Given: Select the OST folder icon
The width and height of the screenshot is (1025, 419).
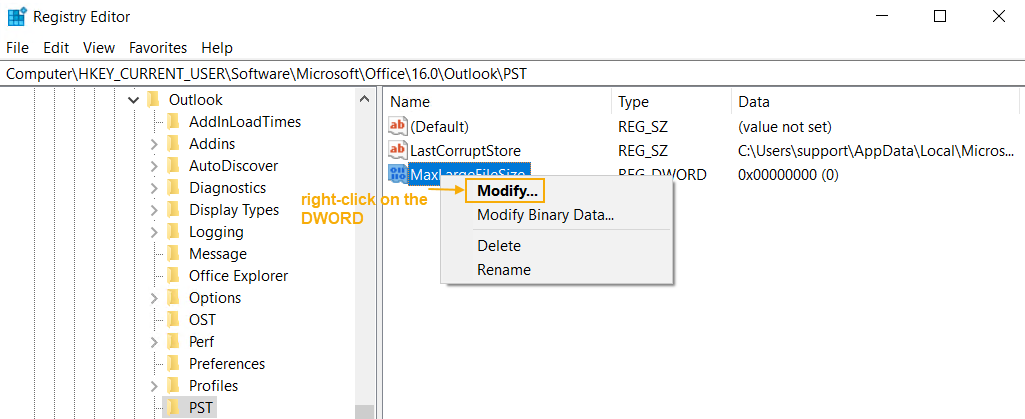Looking at the screenshot, I should (x=173, y=320).
